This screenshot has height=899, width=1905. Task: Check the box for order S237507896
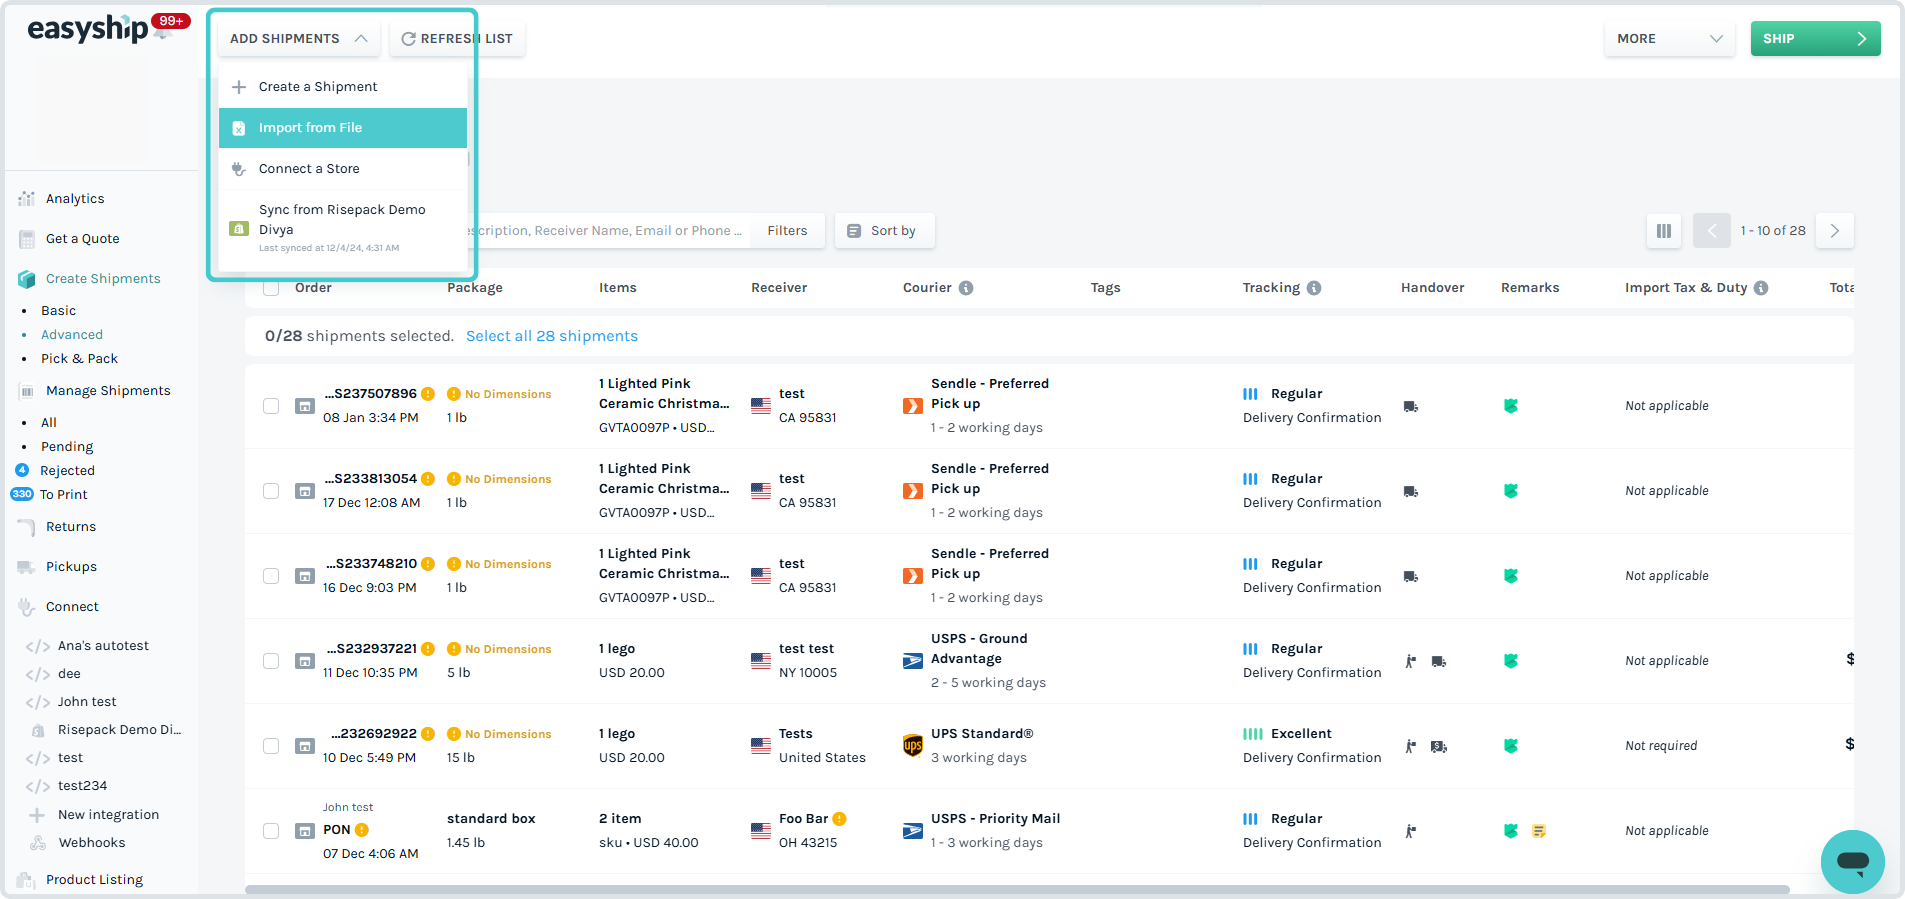(x=271, y=406)
